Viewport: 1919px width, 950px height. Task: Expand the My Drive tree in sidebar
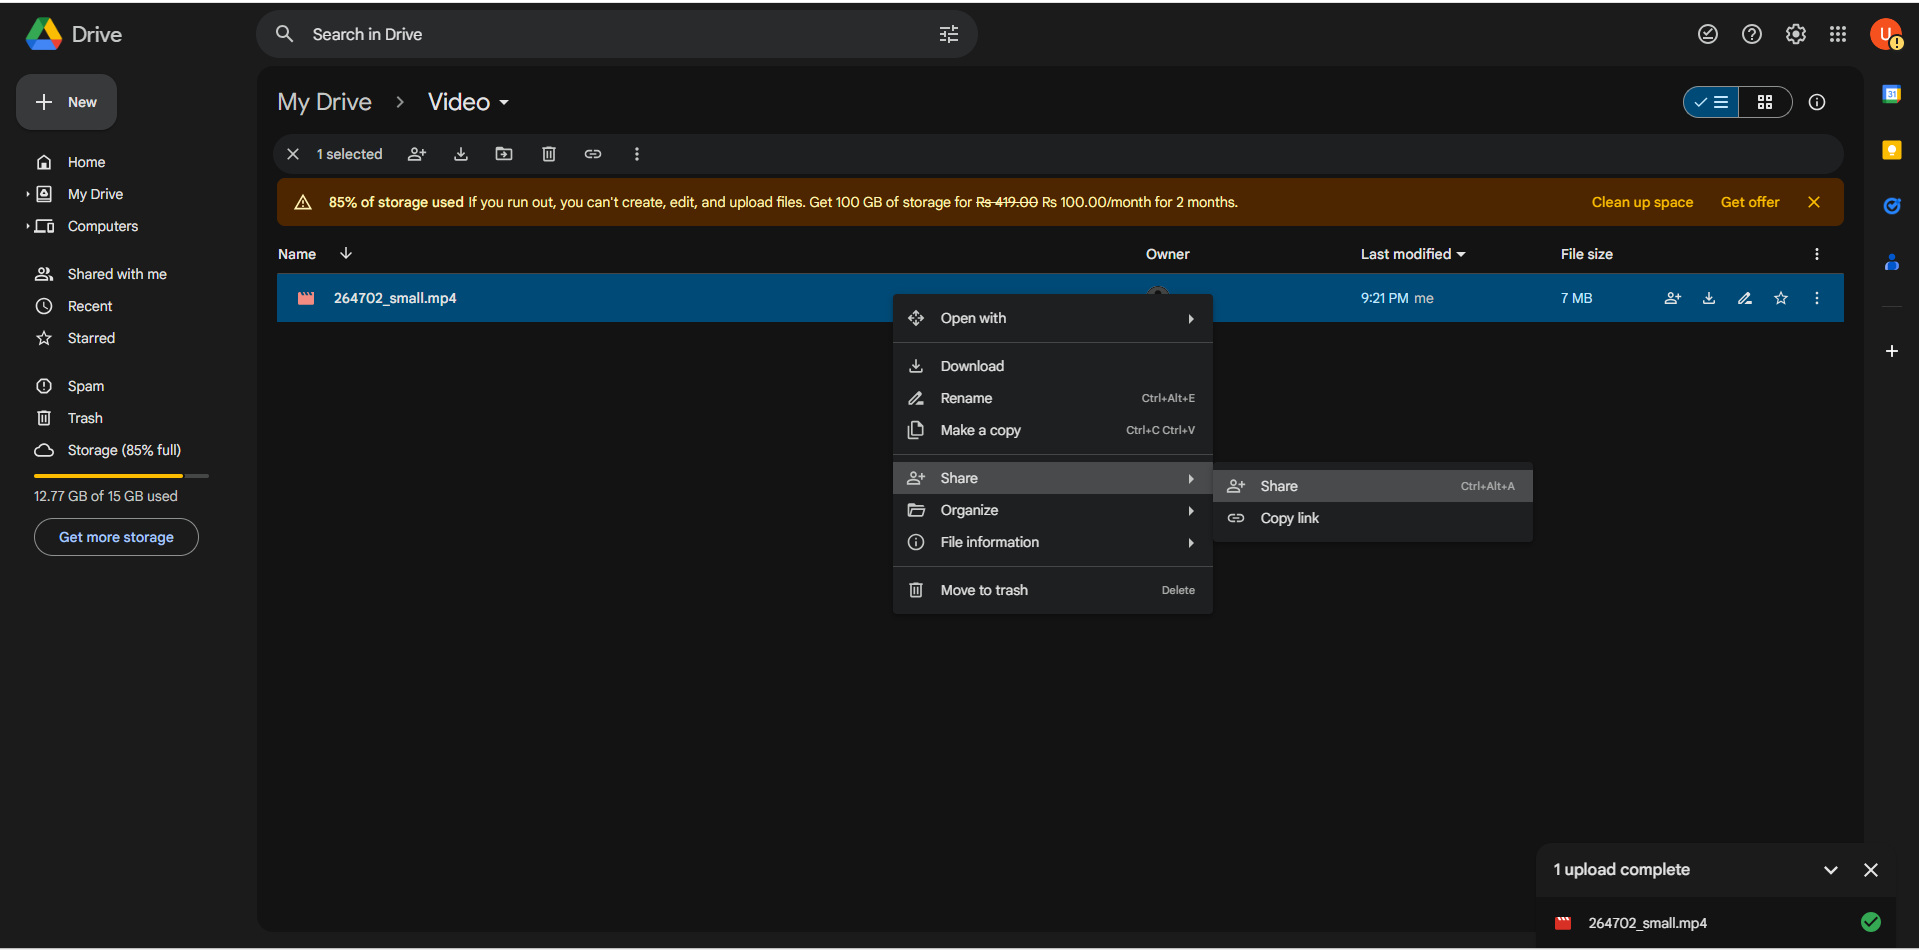(28, 194)
